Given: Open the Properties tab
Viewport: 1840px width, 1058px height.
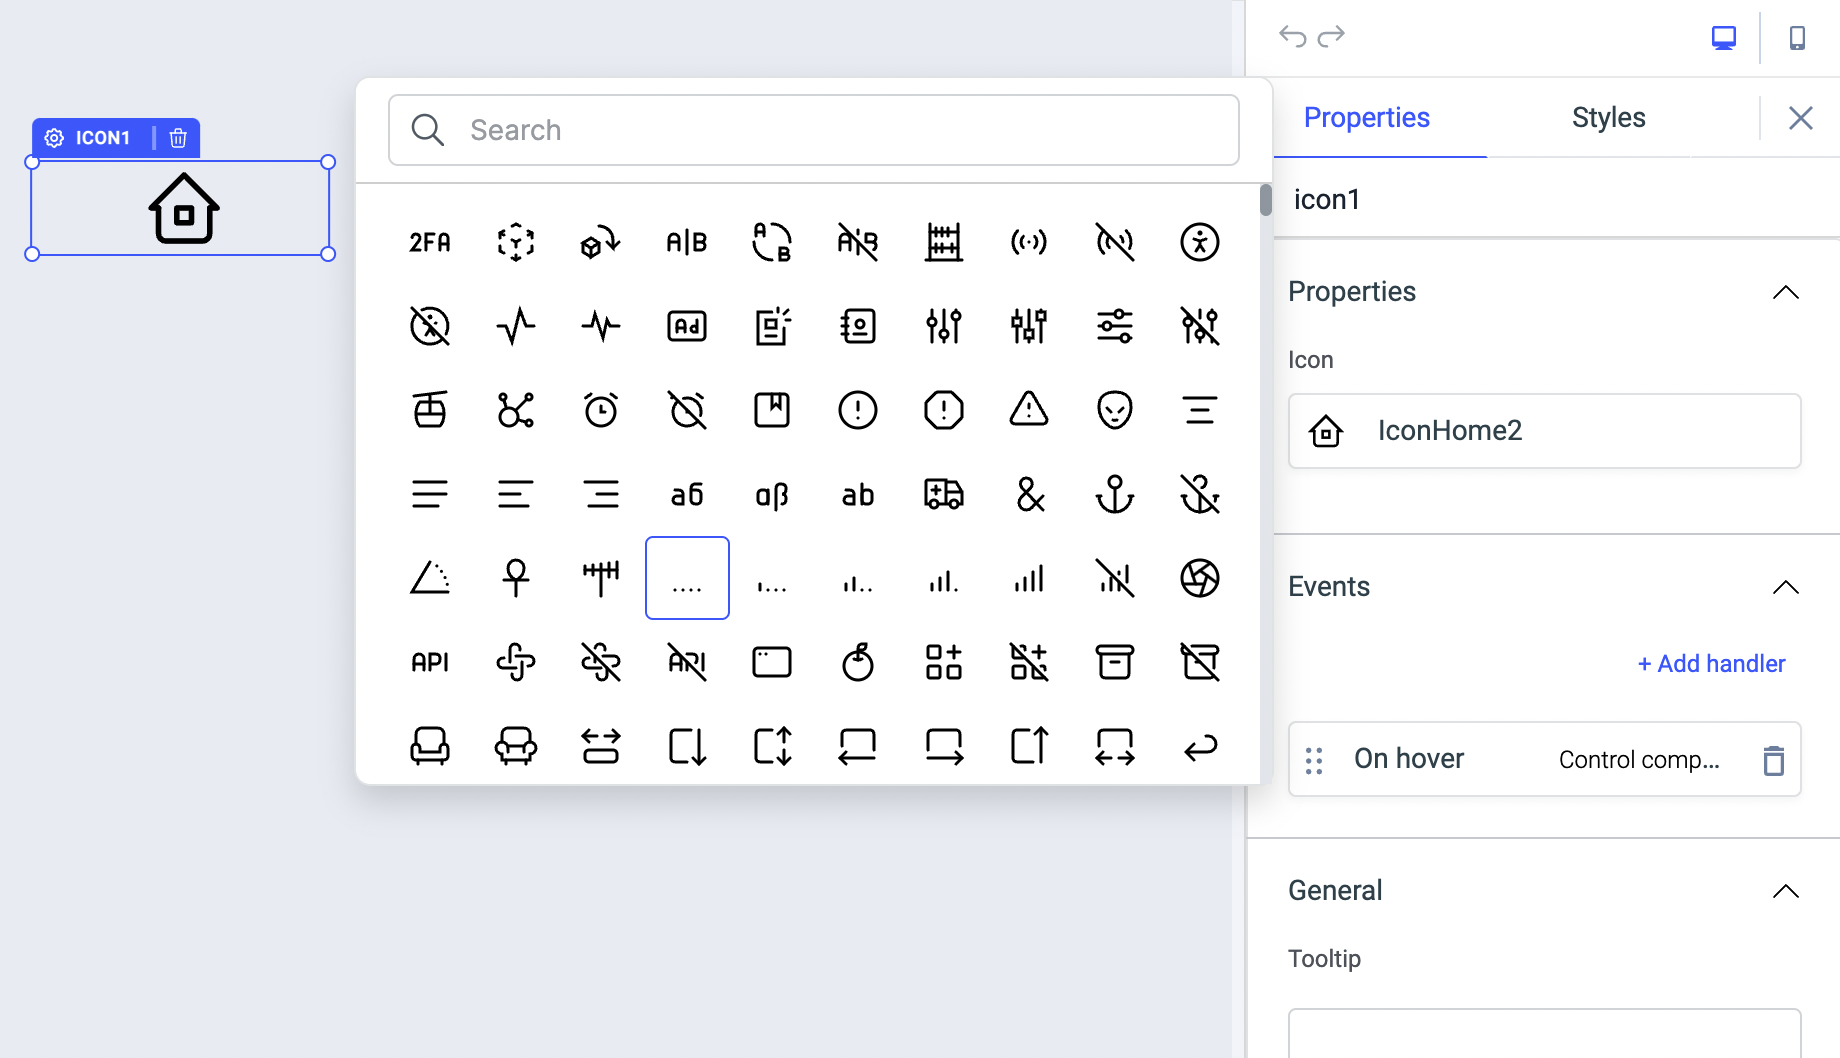Looking at the screenshot, I should [x=1366, y=118].
